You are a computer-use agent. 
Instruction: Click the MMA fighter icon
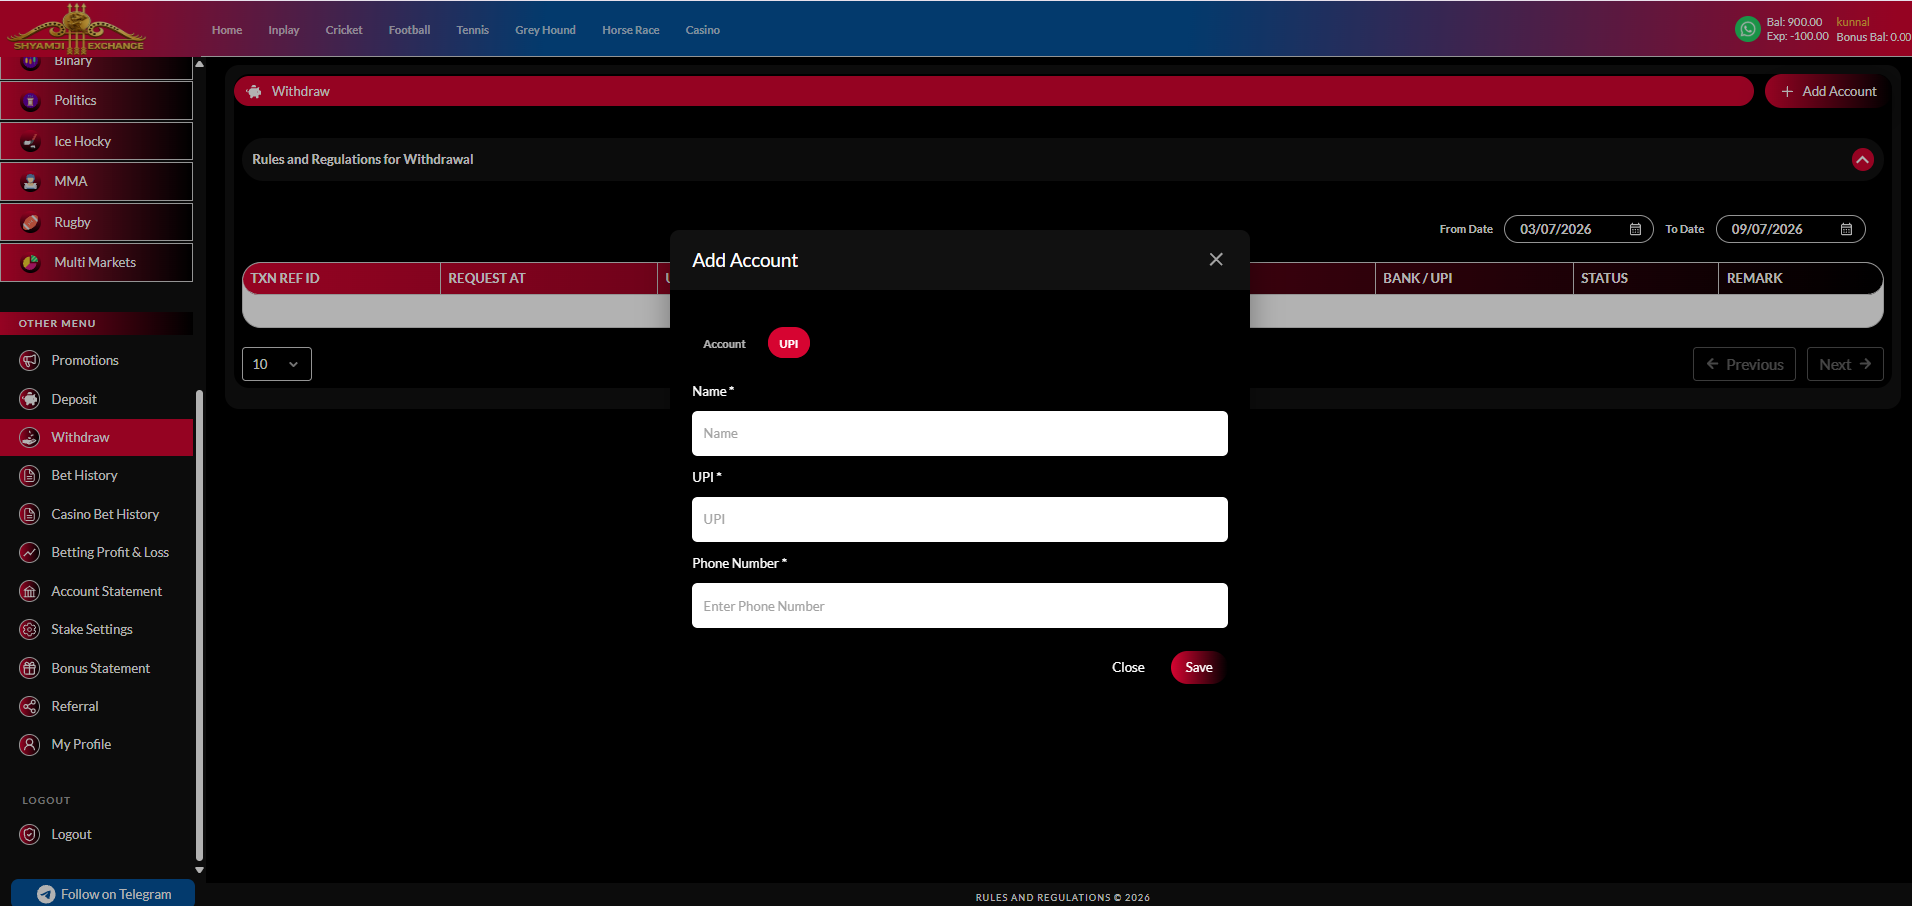(x=31, y=182)
